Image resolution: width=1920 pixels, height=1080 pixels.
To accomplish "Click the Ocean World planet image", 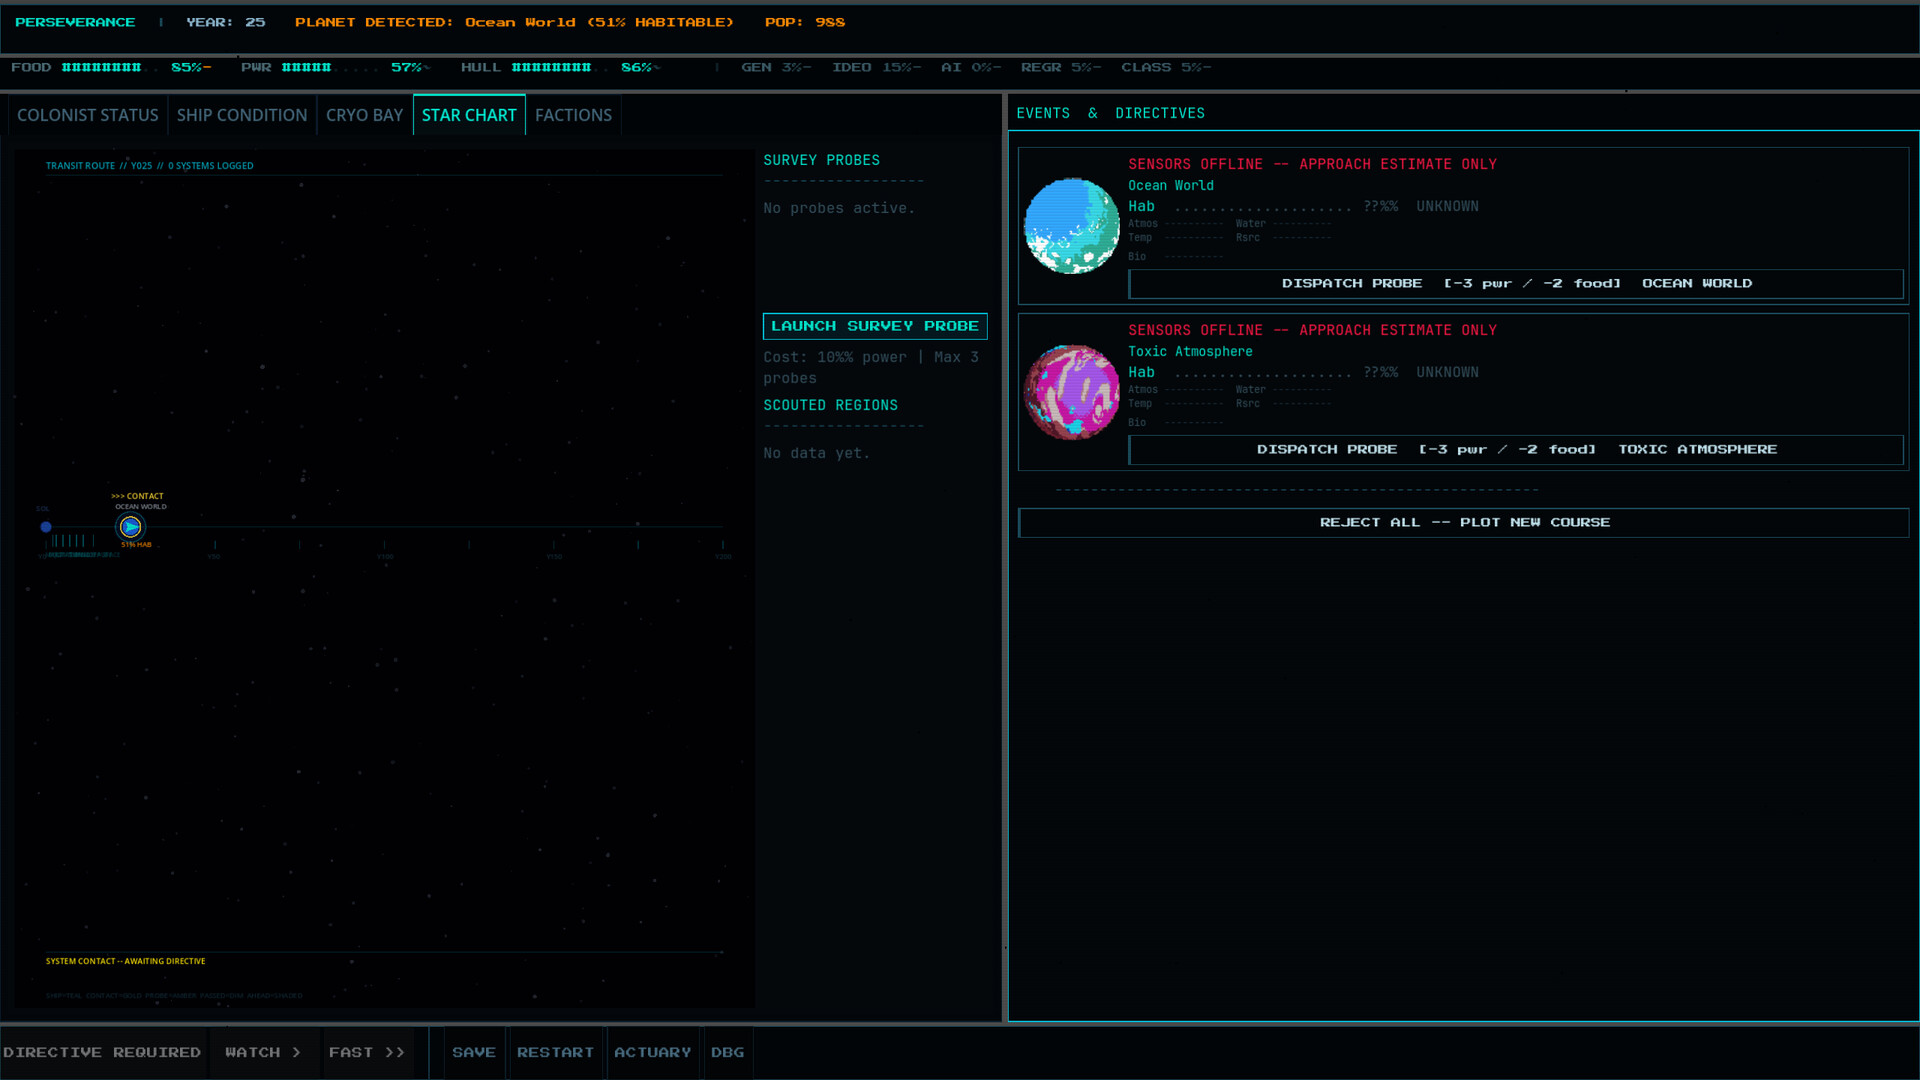I will (1071, 226).
